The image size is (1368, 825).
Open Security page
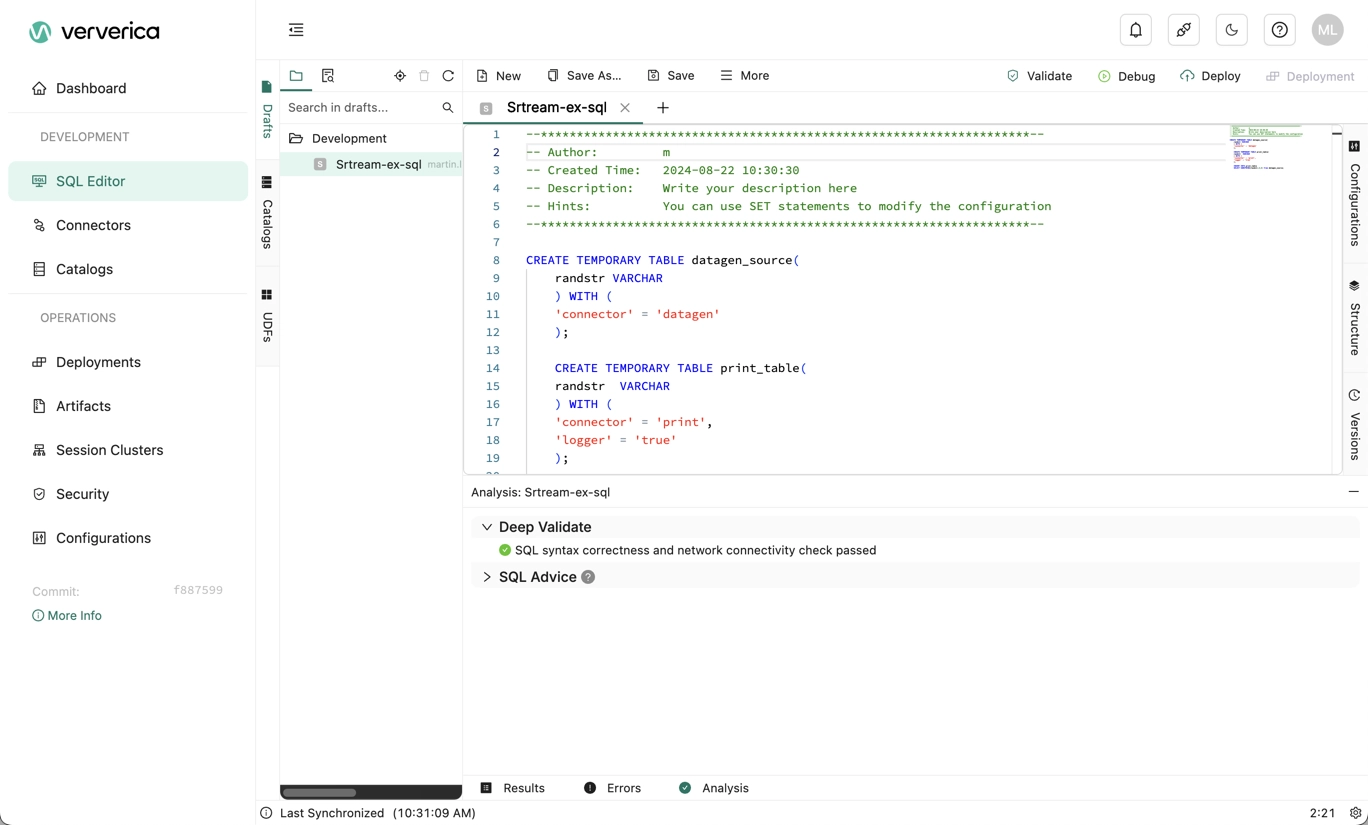click(128, 494)
